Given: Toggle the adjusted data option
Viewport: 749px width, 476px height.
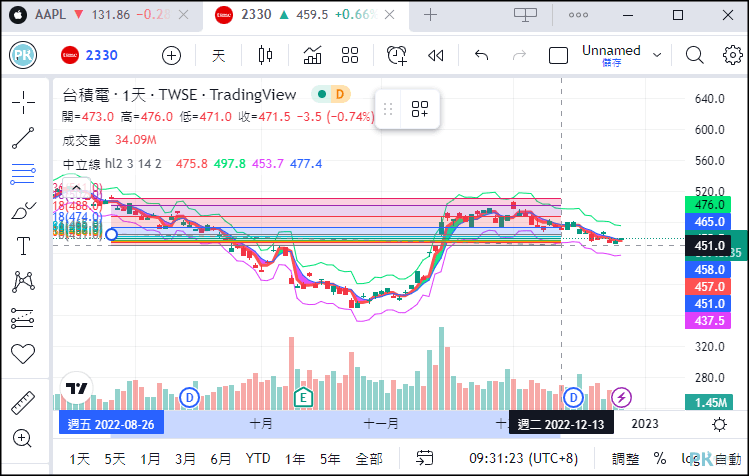Looking at the screenshot, I should pyautogui.click(x=625, y=459).
